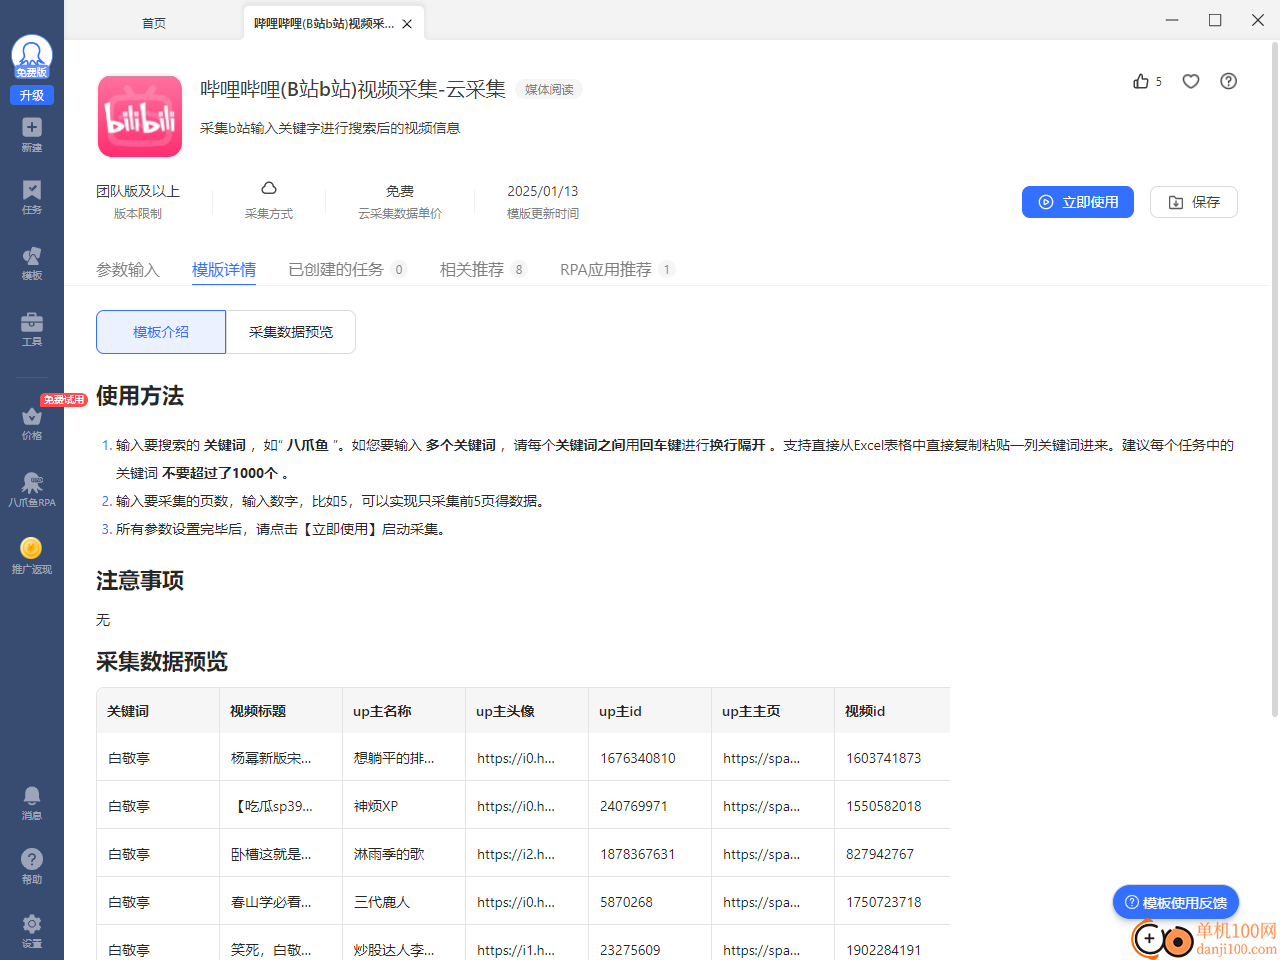Click the heart favorite icon
Image resolution: width=1280 pixels, height=960 pixels.
(x=1191, y=81)
